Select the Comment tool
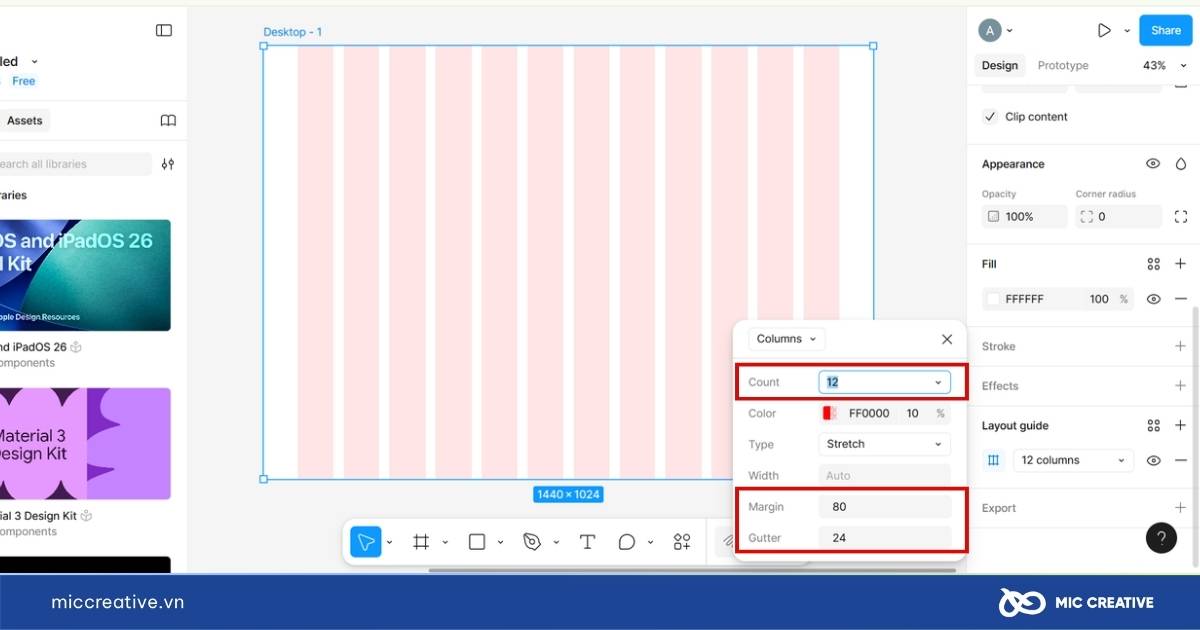The image size is (1200, 630). [x=627, y=542]
